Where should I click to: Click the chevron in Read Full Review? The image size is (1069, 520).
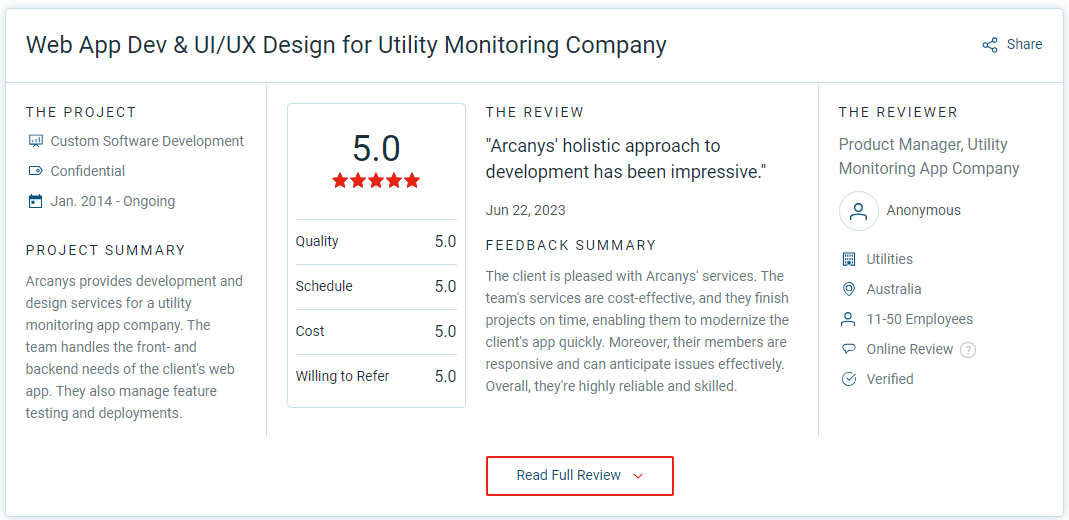[638, 476]
